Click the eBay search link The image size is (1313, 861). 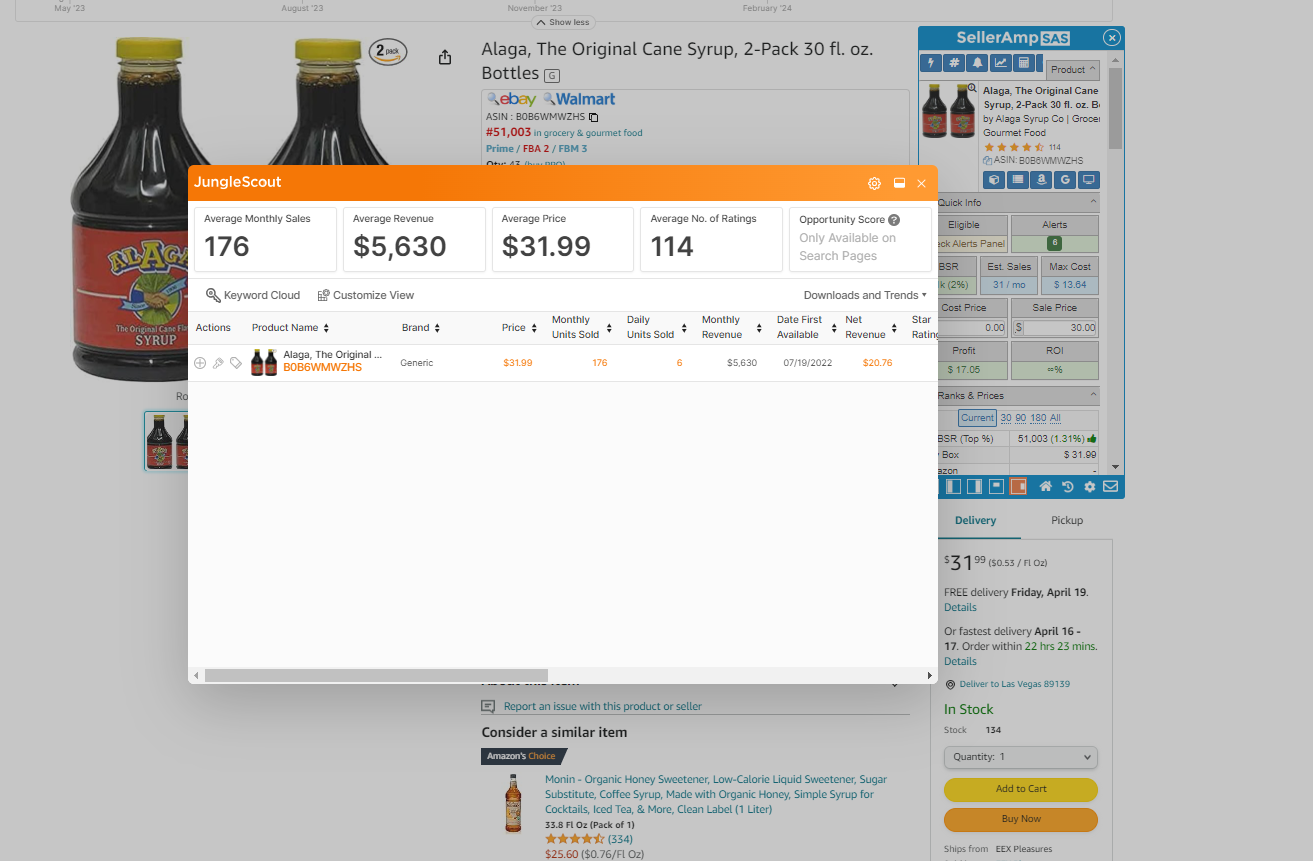click(512, 99)
